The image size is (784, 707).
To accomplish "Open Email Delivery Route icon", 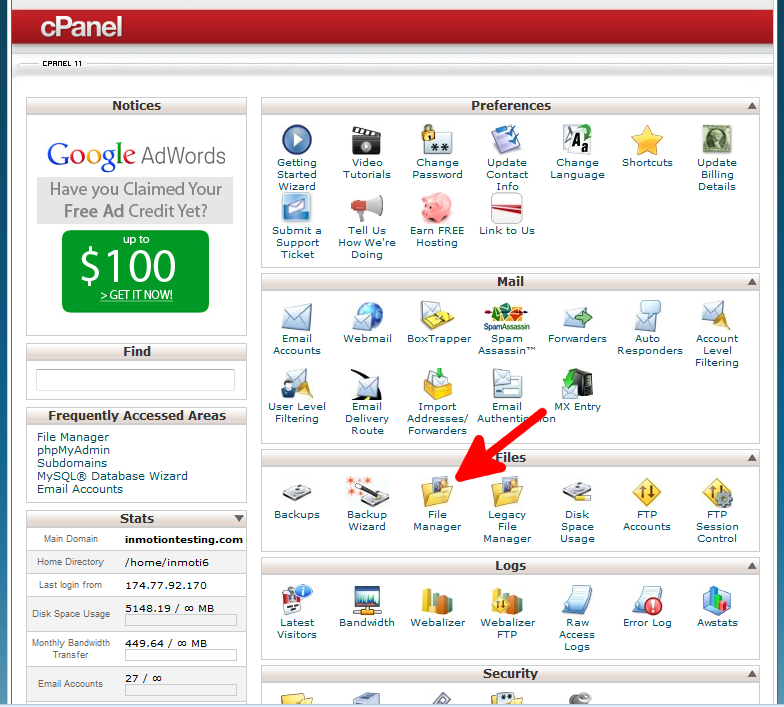I will pyautogui.click(x=366, y=384).
